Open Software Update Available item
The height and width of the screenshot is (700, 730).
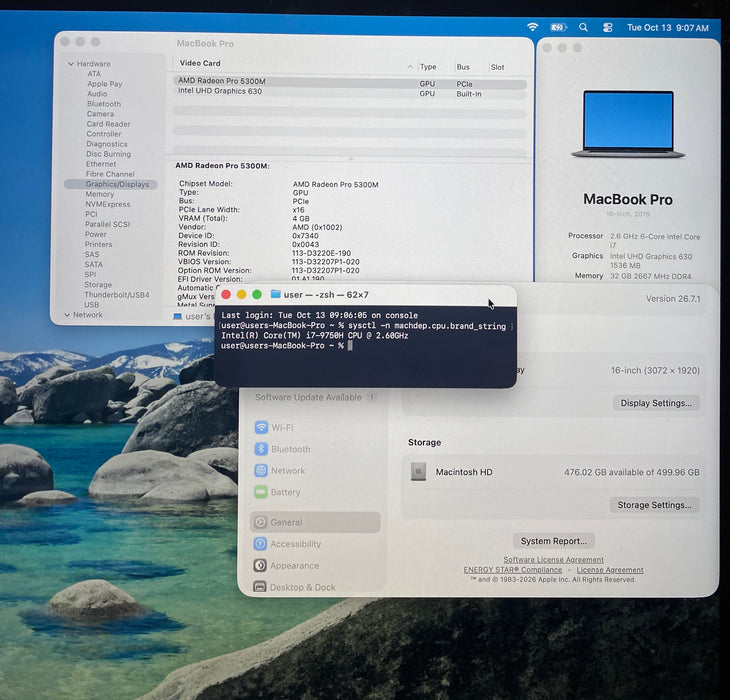(x=315, y=397)
